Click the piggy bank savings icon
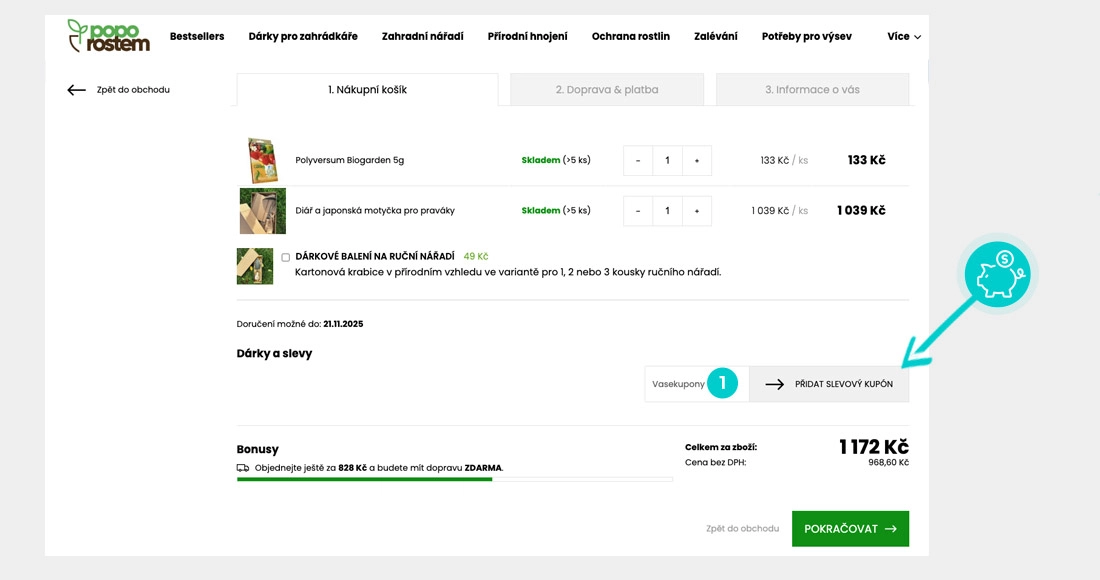Viewport: 1100px width, 580px height. (x=996, y=274)
